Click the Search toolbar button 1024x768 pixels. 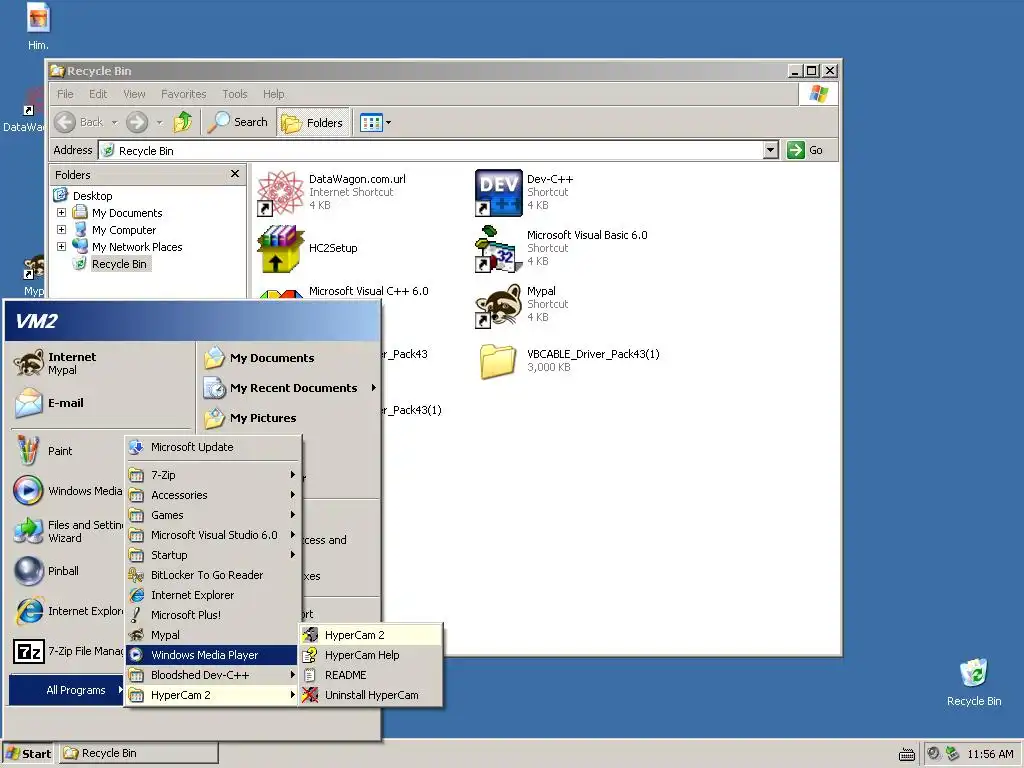pos(237,122)
